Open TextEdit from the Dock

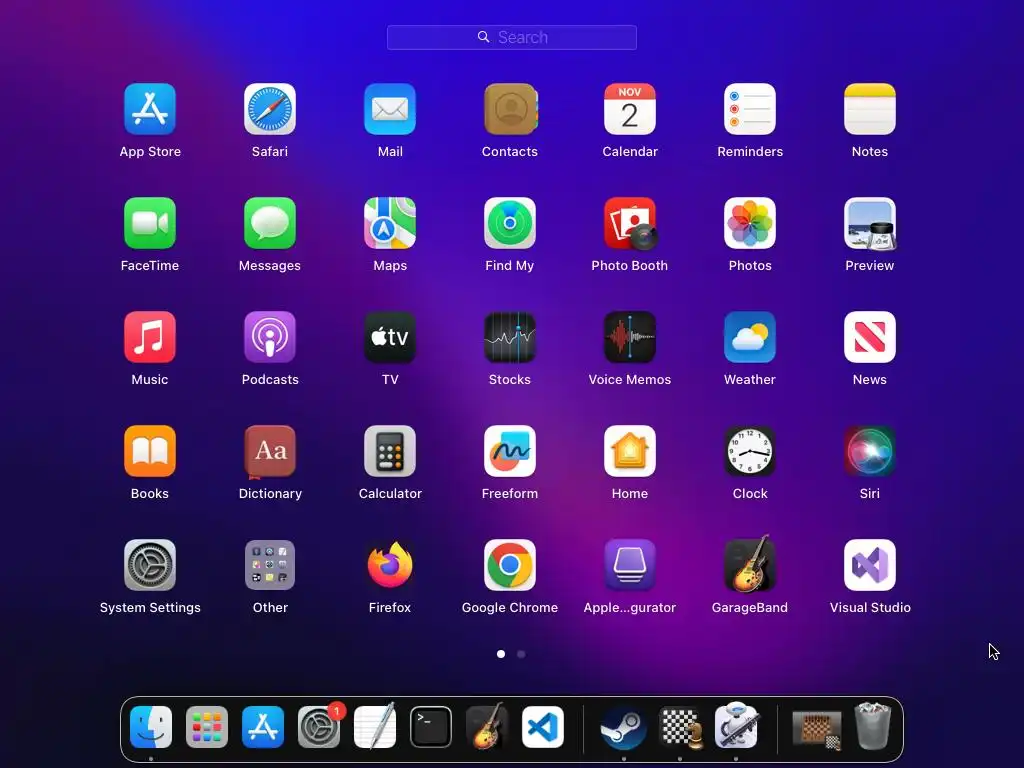pyautogui.click(x=375, y=726)
